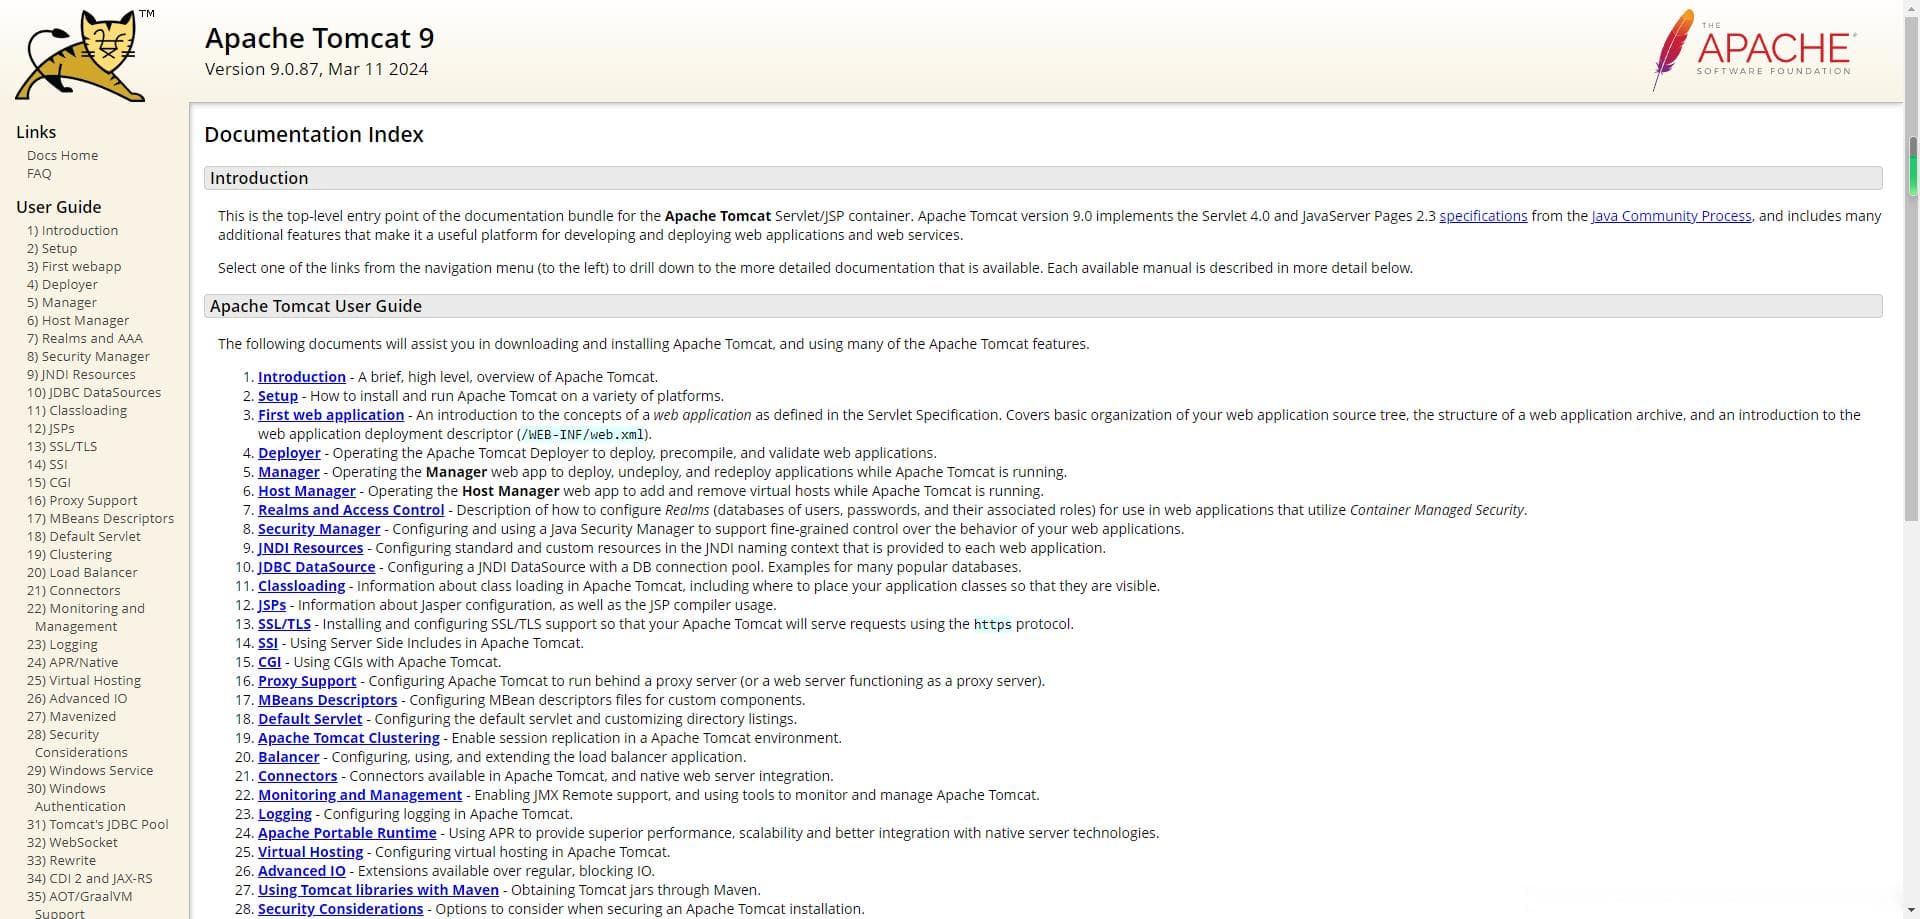Open the Deployer link in numbered list
The image size is (1920, 919).
289,453
